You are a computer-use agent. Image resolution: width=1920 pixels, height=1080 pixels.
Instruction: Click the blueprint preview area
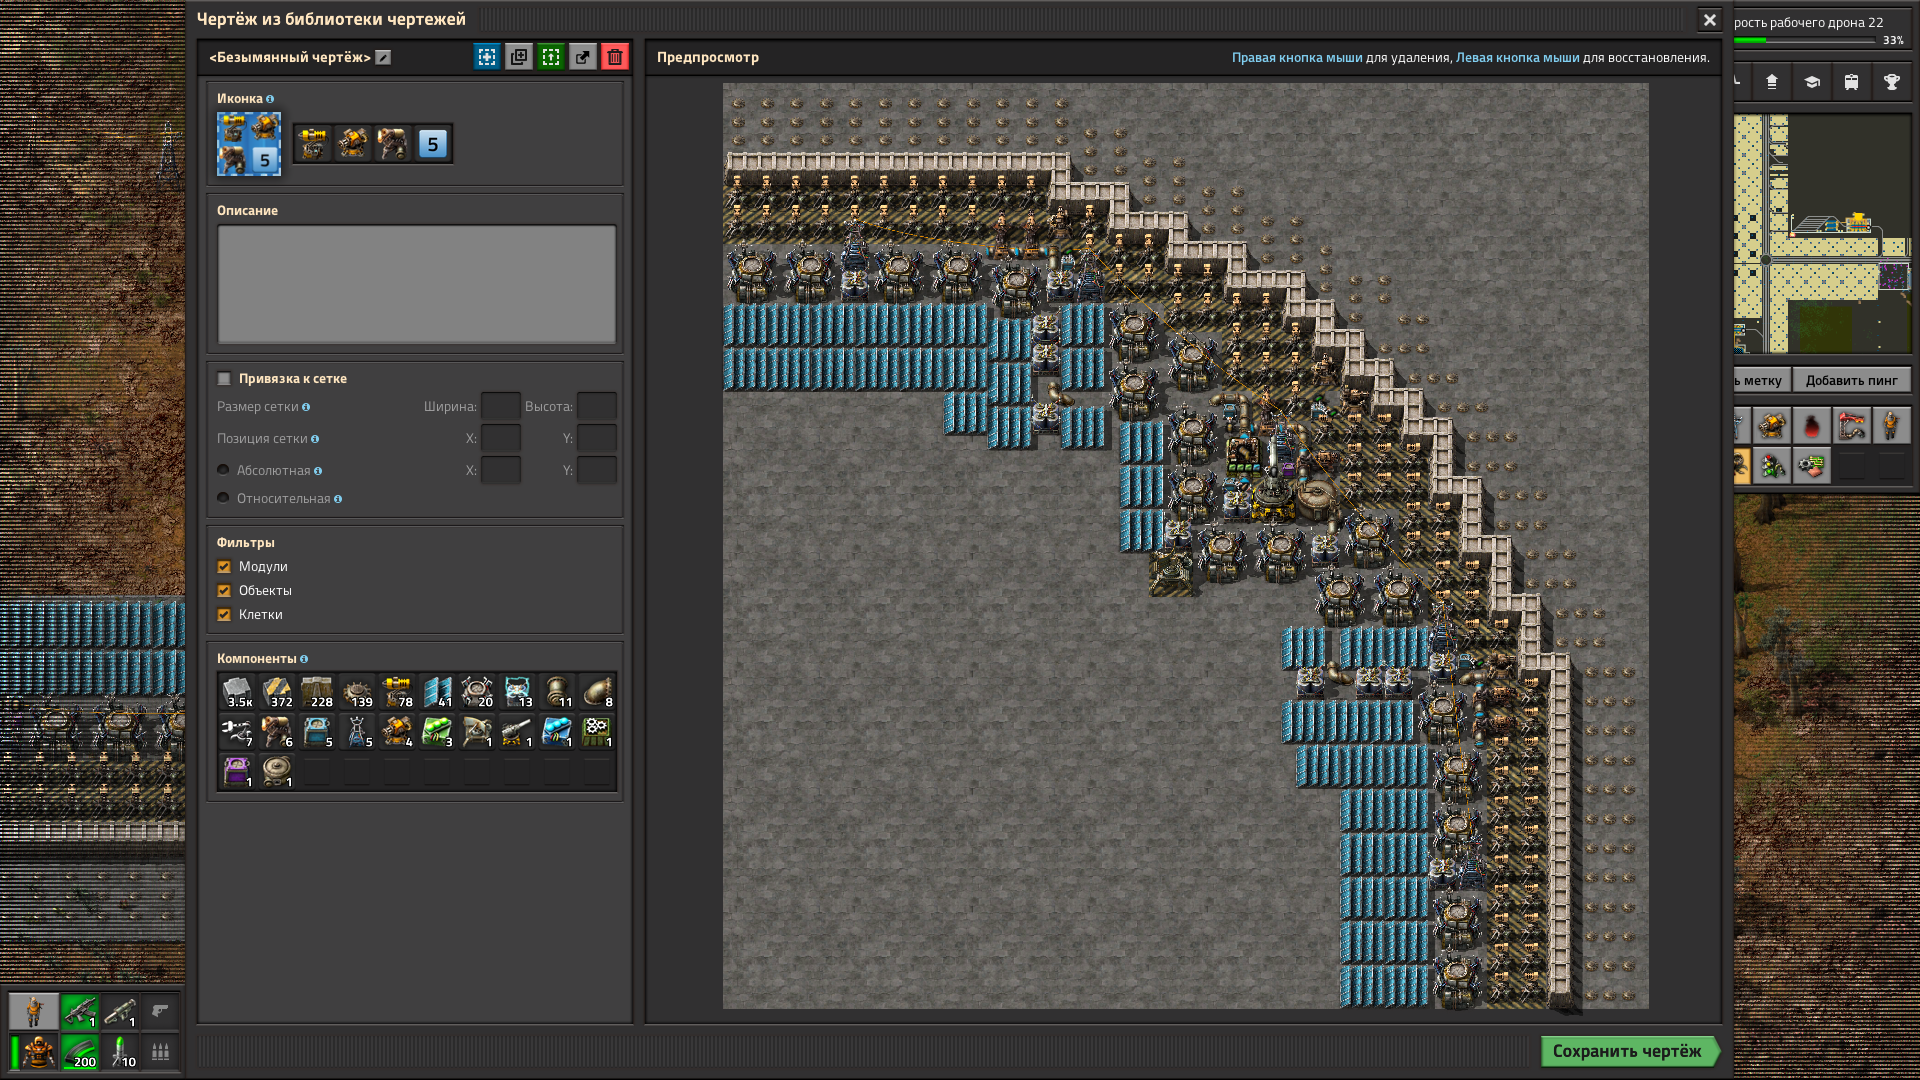click(1186, 546)
